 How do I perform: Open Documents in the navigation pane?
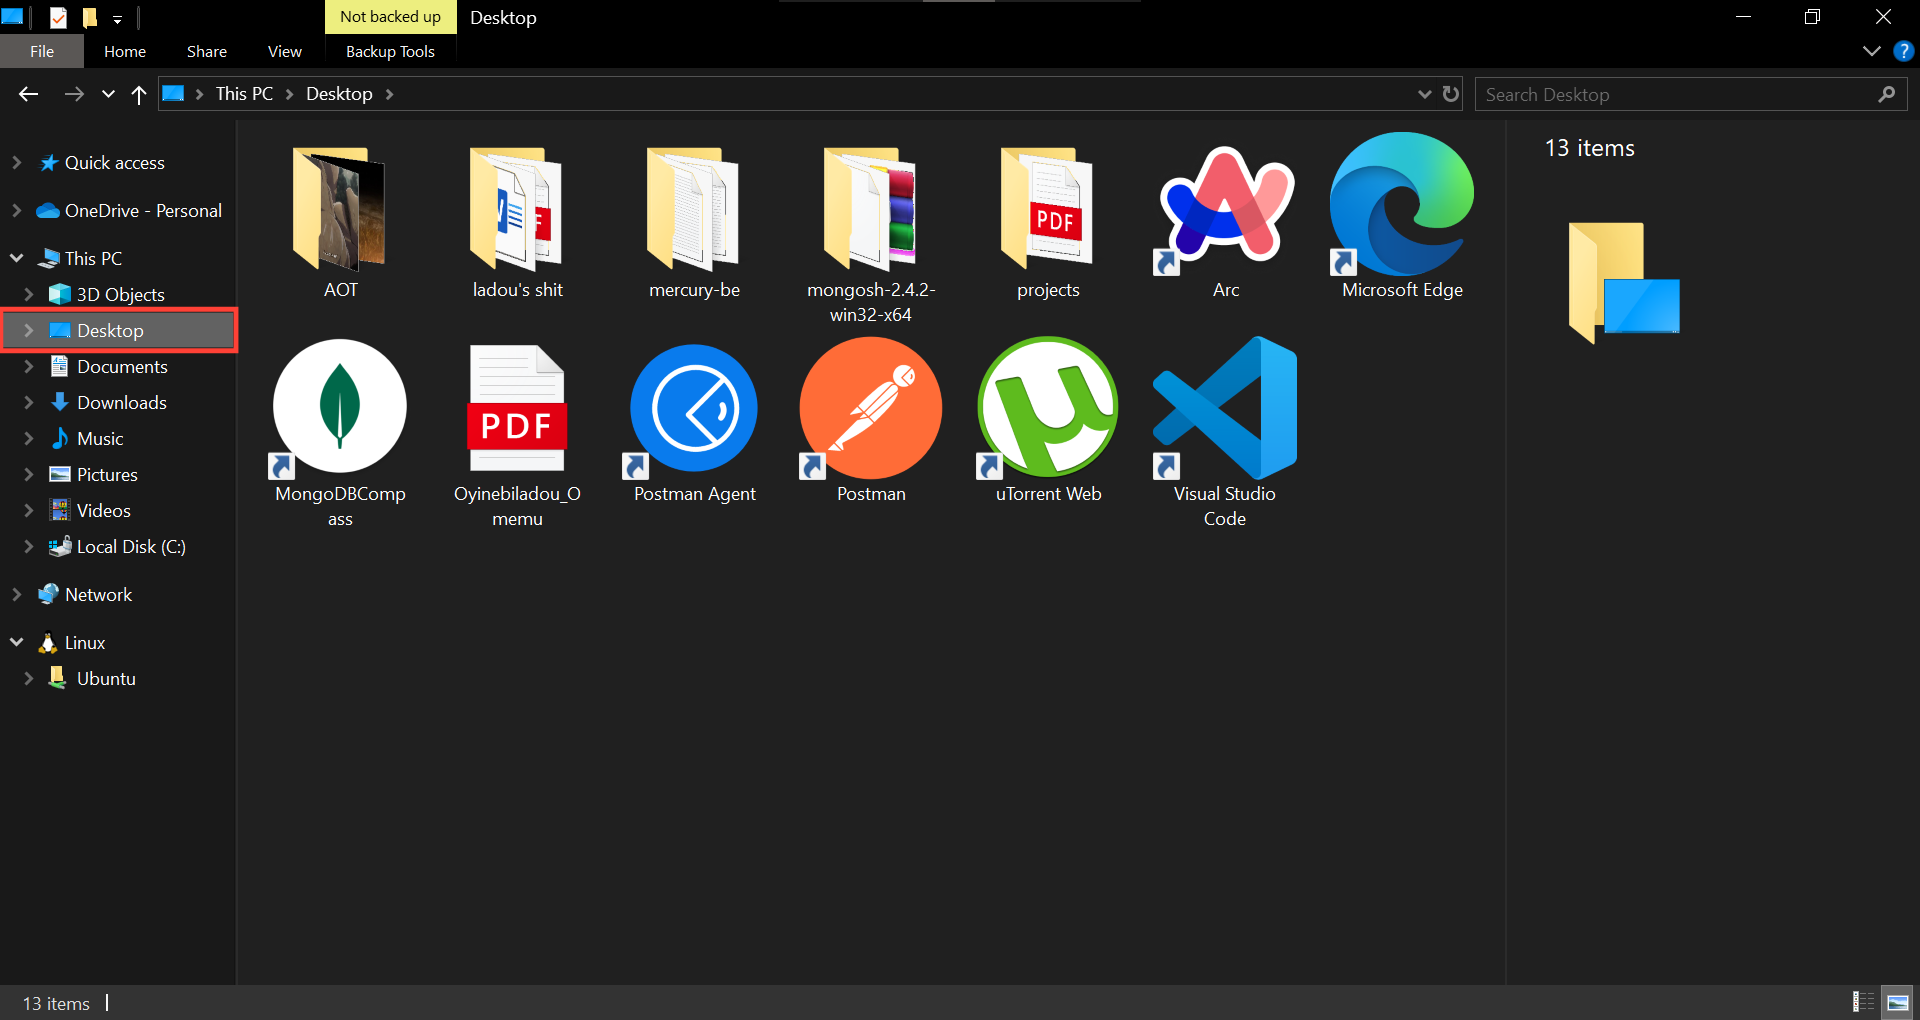[x=122, y=366]
